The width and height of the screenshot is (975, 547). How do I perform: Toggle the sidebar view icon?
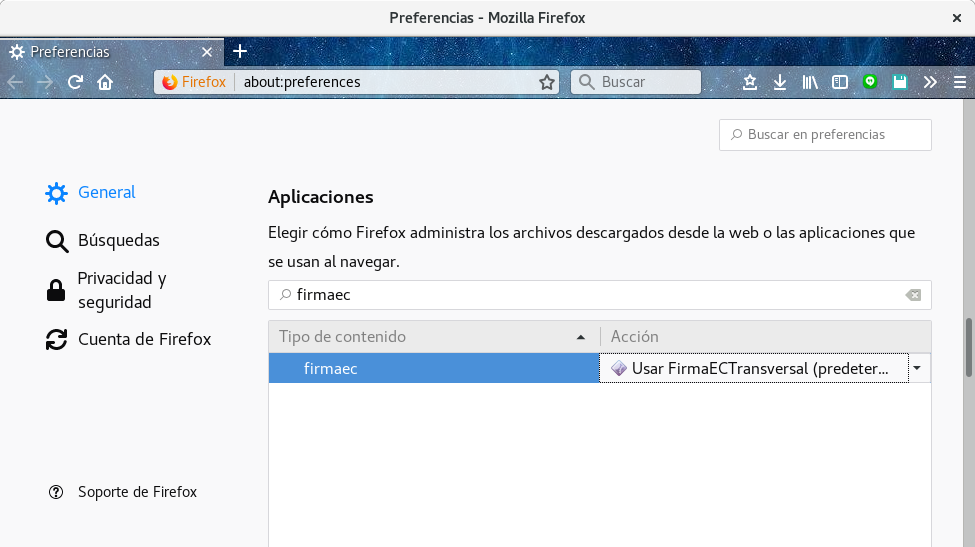click(840, 82)
